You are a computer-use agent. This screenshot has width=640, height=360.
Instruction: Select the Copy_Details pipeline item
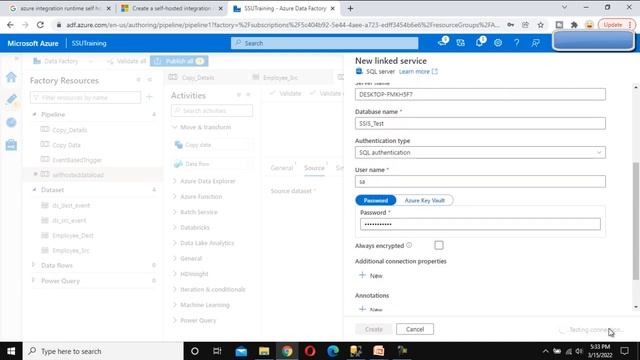pyautogui.click(x=69, y=130)
